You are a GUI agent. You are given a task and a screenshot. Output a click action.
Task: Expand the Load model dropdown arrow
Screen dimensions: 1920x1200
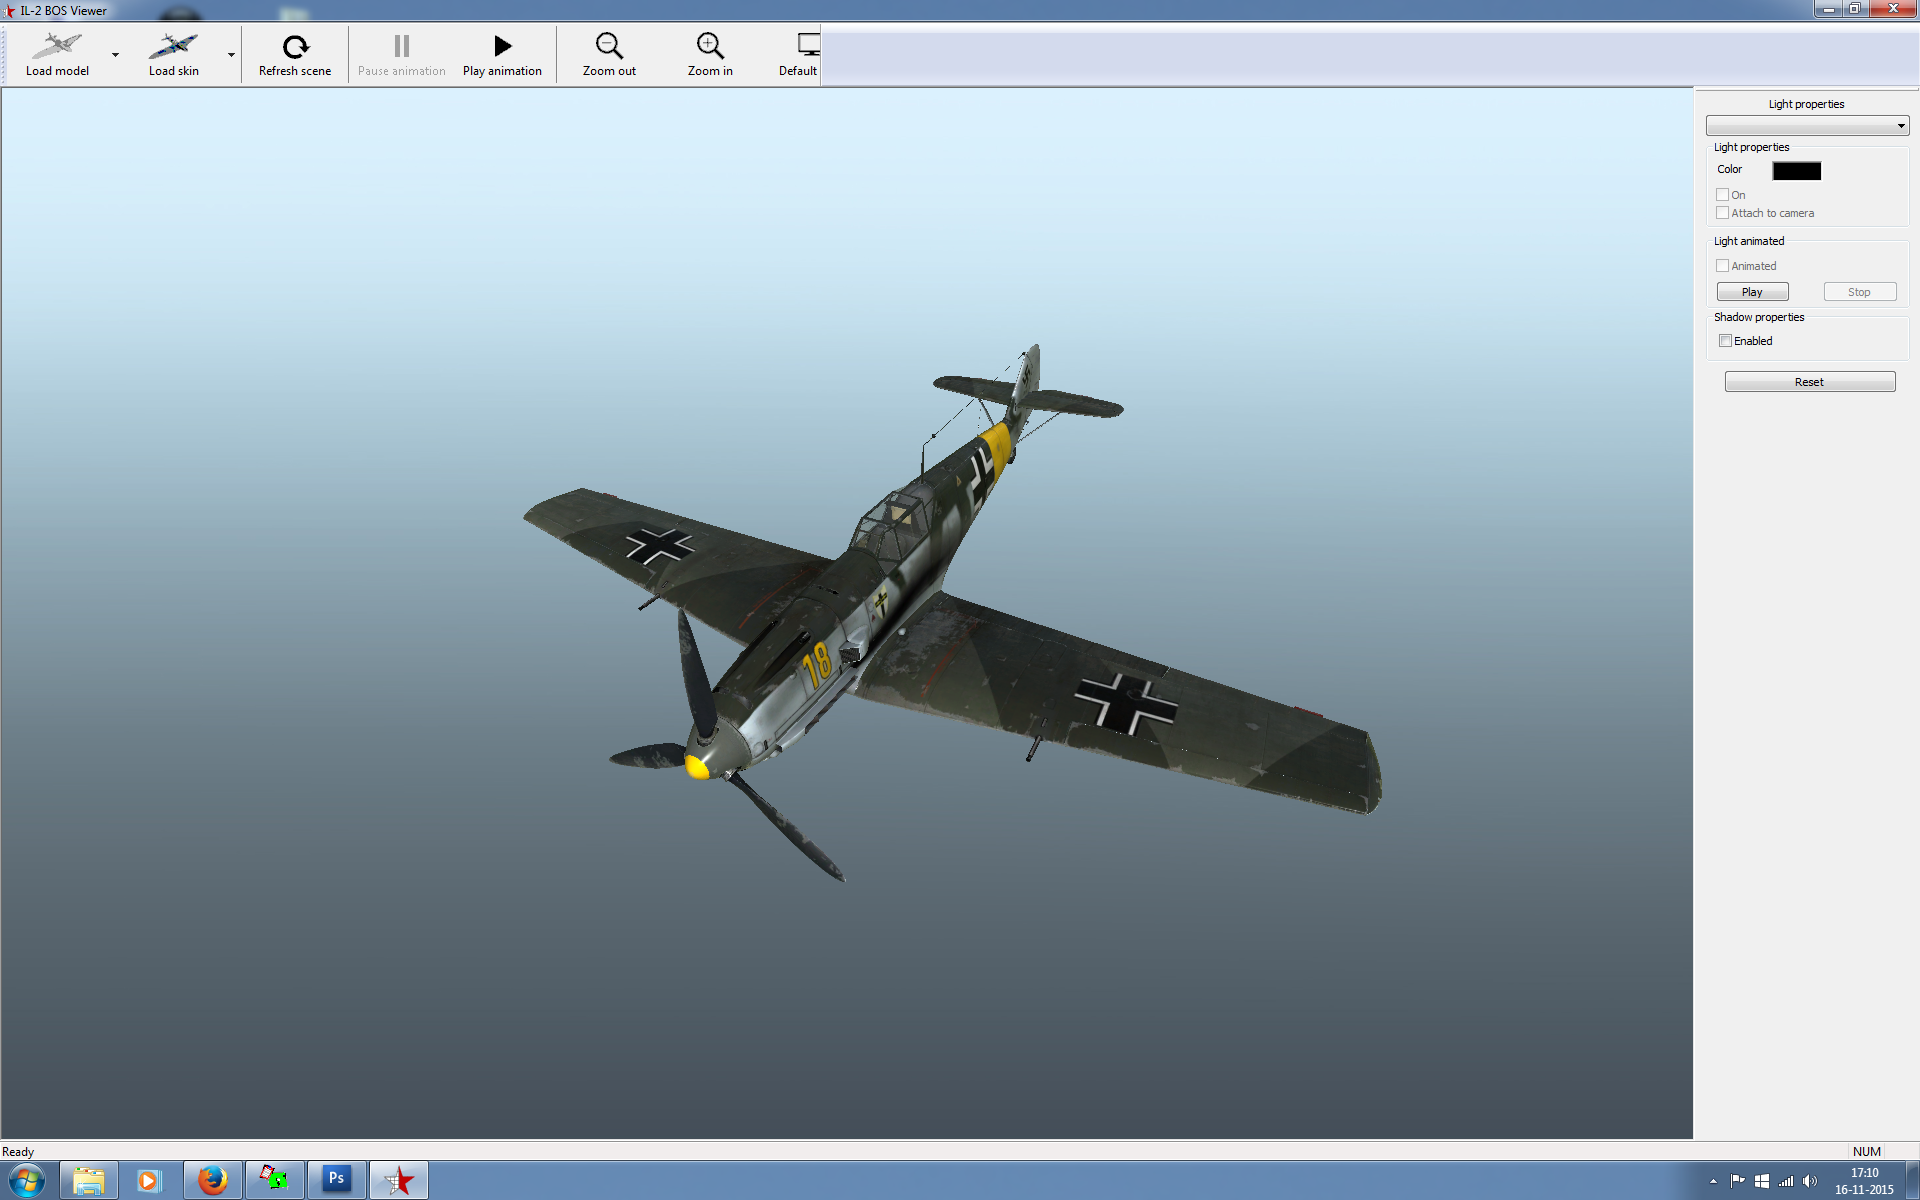pos(116,55)
